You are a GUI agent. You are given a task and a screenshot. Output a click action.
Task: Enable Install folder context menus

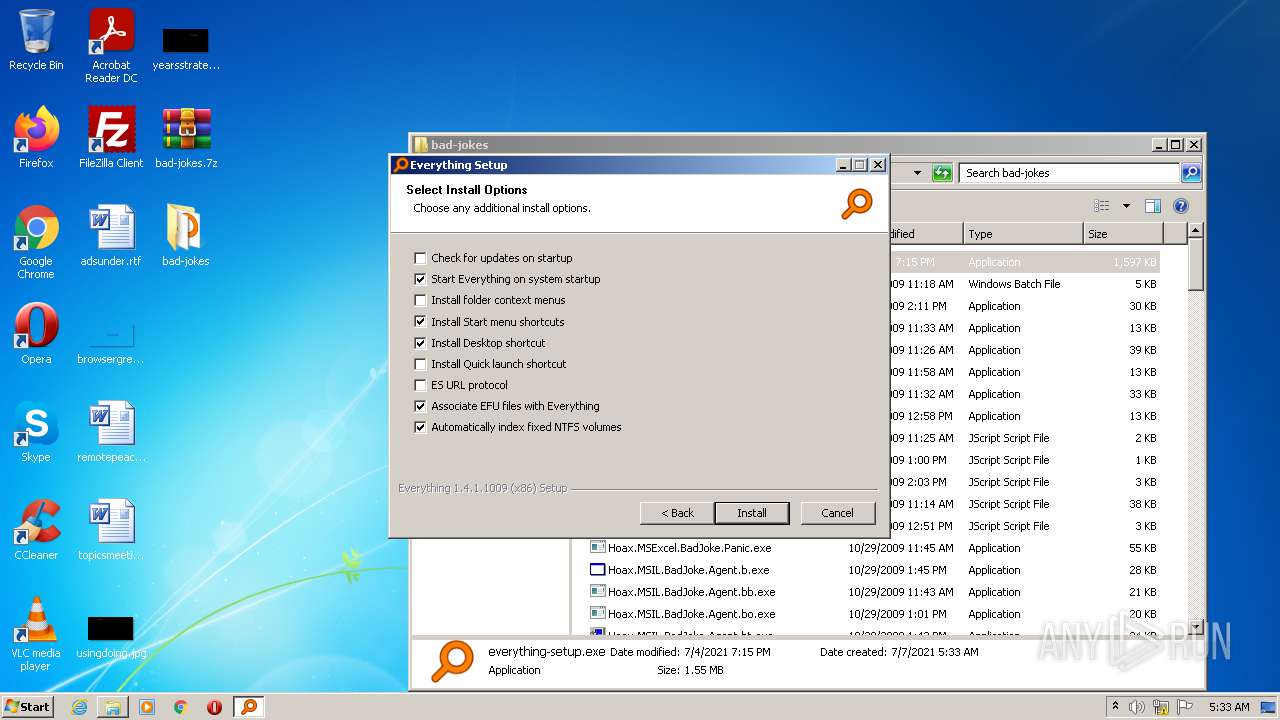(x=420, y=300)
